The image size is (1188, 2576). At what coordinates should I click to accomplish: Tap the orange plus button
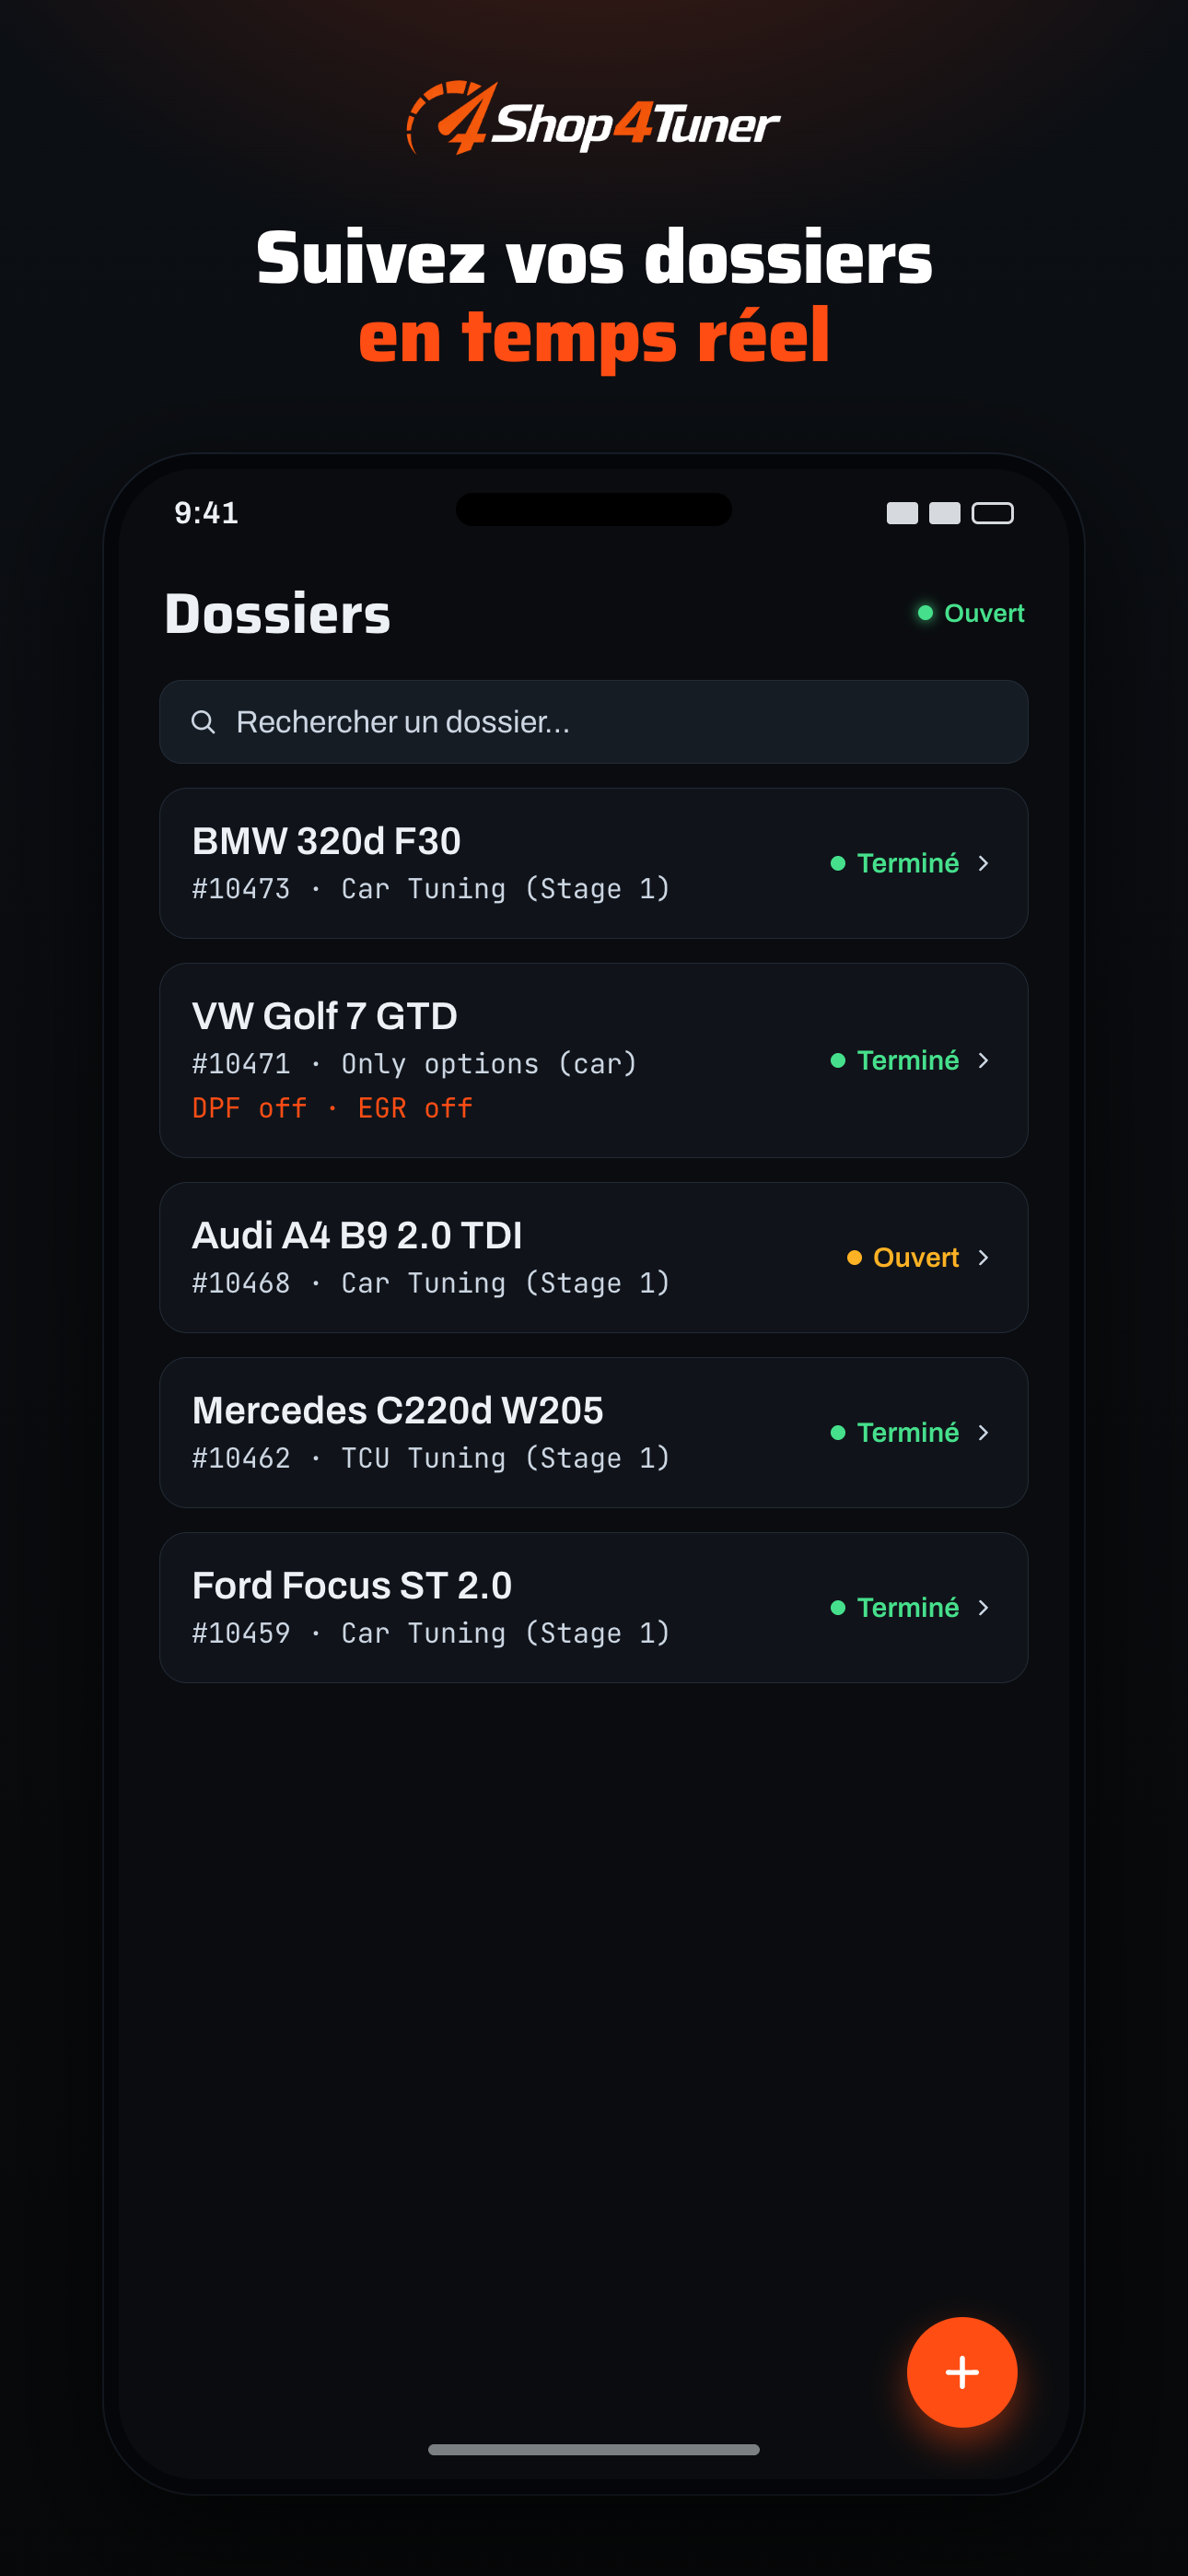pyautogui.click(x=962, y=2372)
